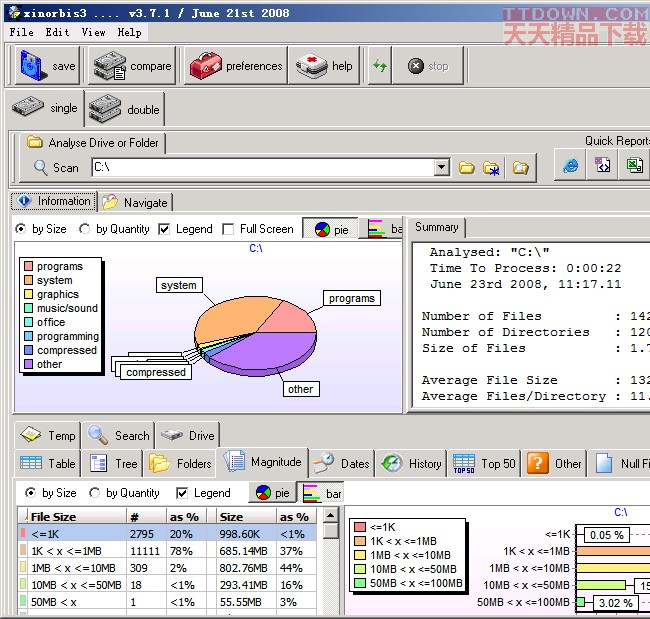Select upper by Quantity radio button
Image resolution: width=650 pixels, height=619 pixels.
tap(84, 228)
